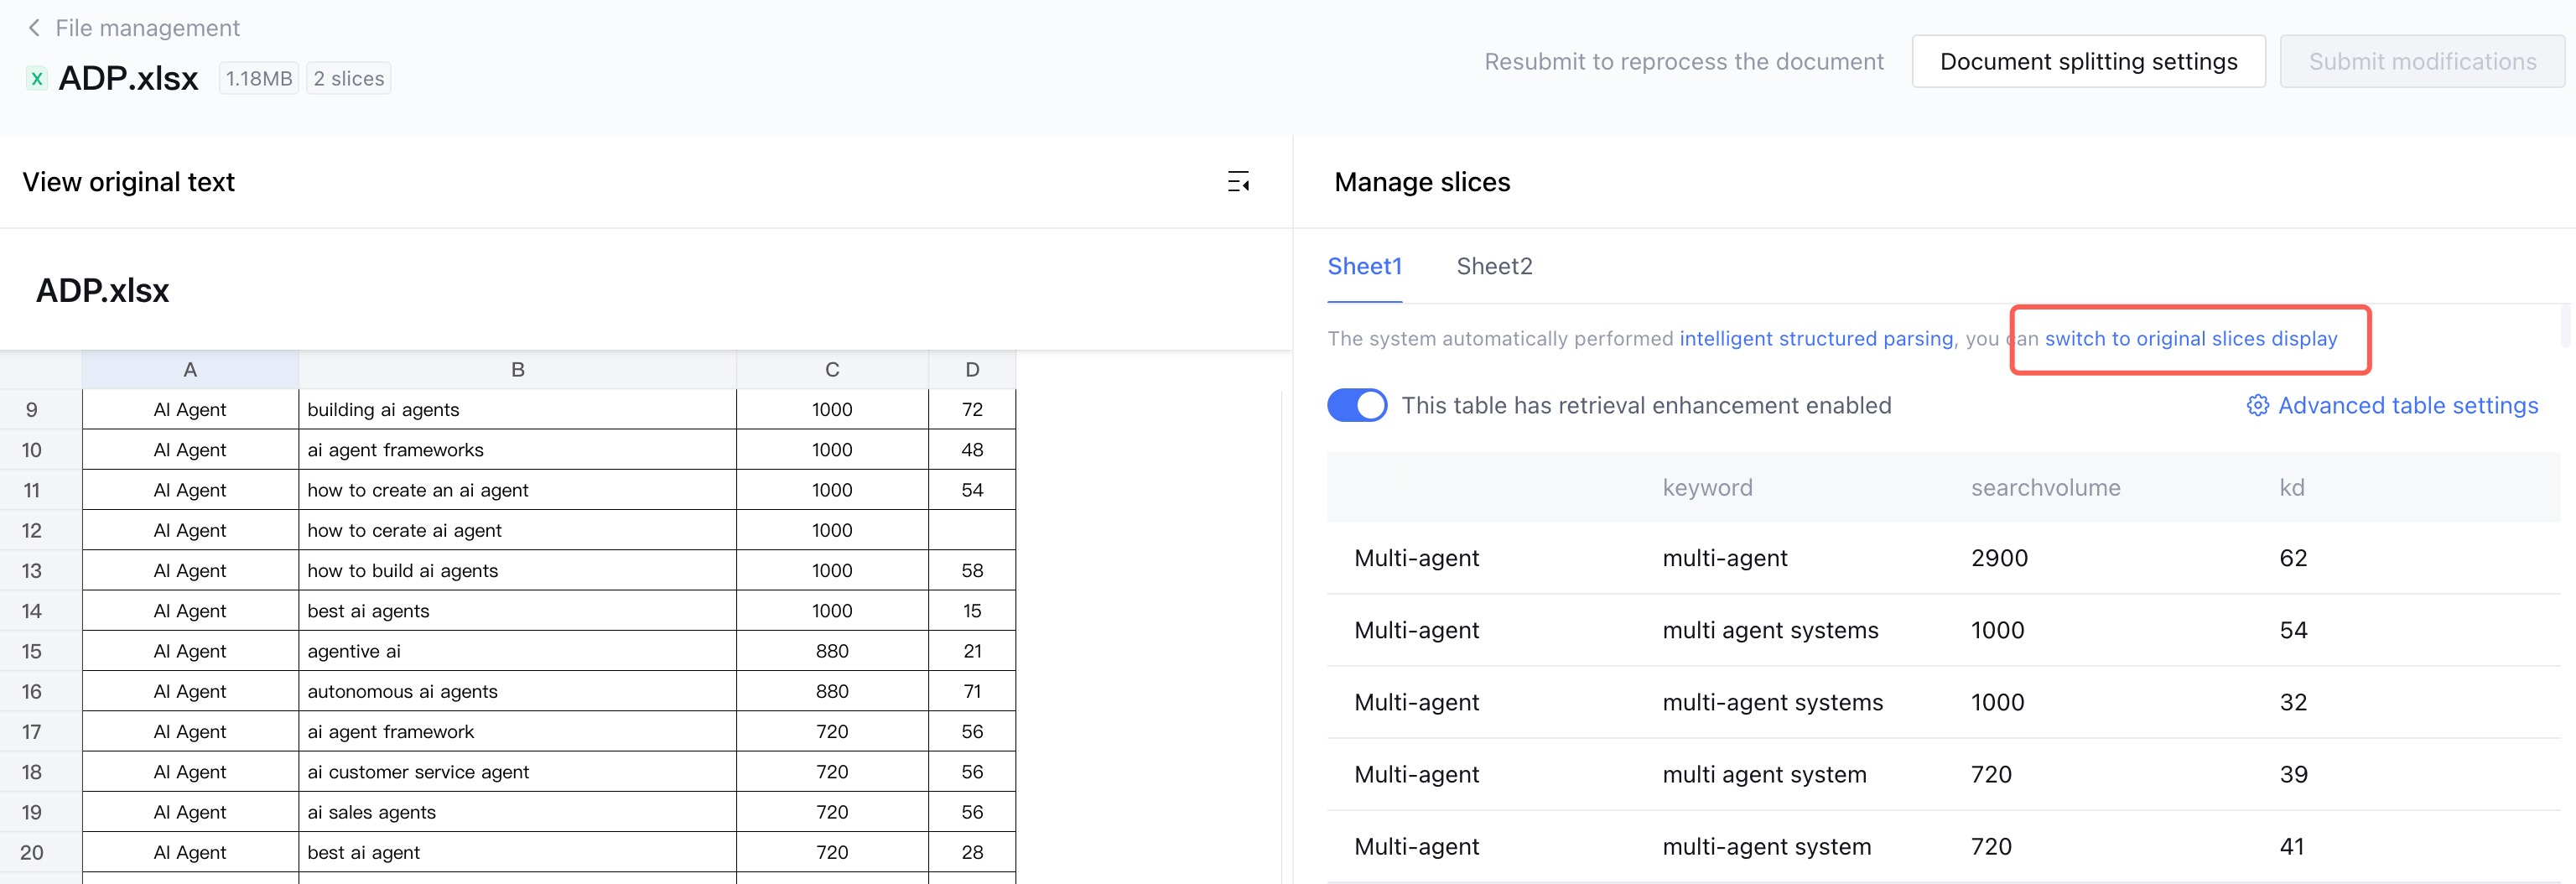The width and height of the screenshot is (2576, 884).
Task: Open the intelligent structured parsing link
Action: click(1815, 339)
